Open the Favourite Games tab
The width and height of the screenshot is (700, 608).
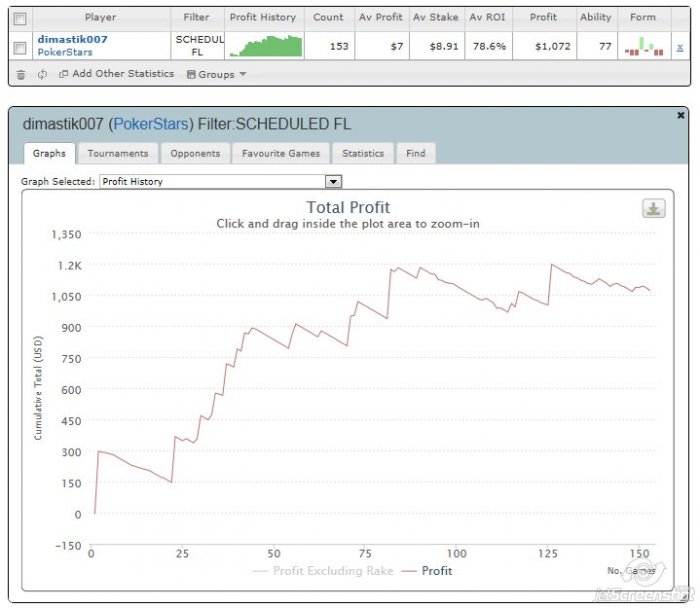[281, 154]
